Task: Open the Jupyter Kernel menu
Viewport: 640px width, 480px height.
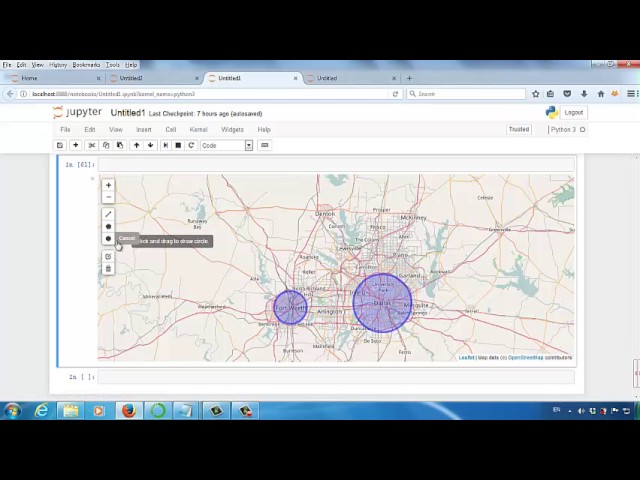Action: tap(199, 129)
